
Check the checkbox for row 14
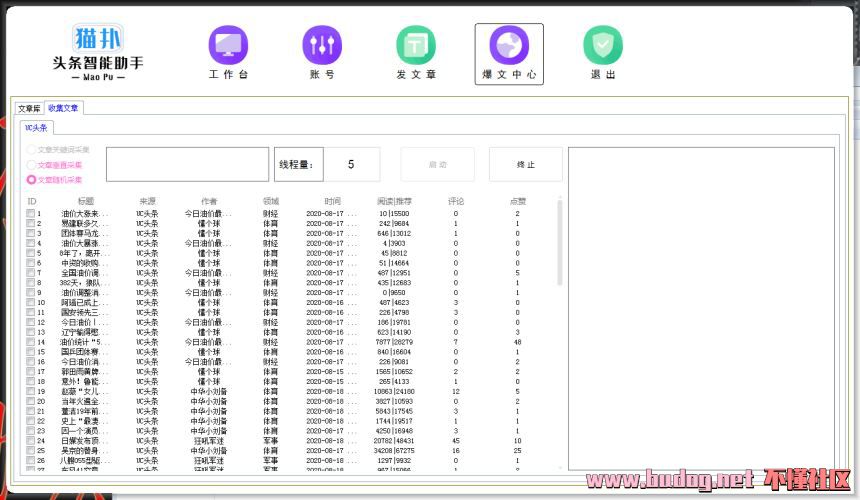pos(31,342)
